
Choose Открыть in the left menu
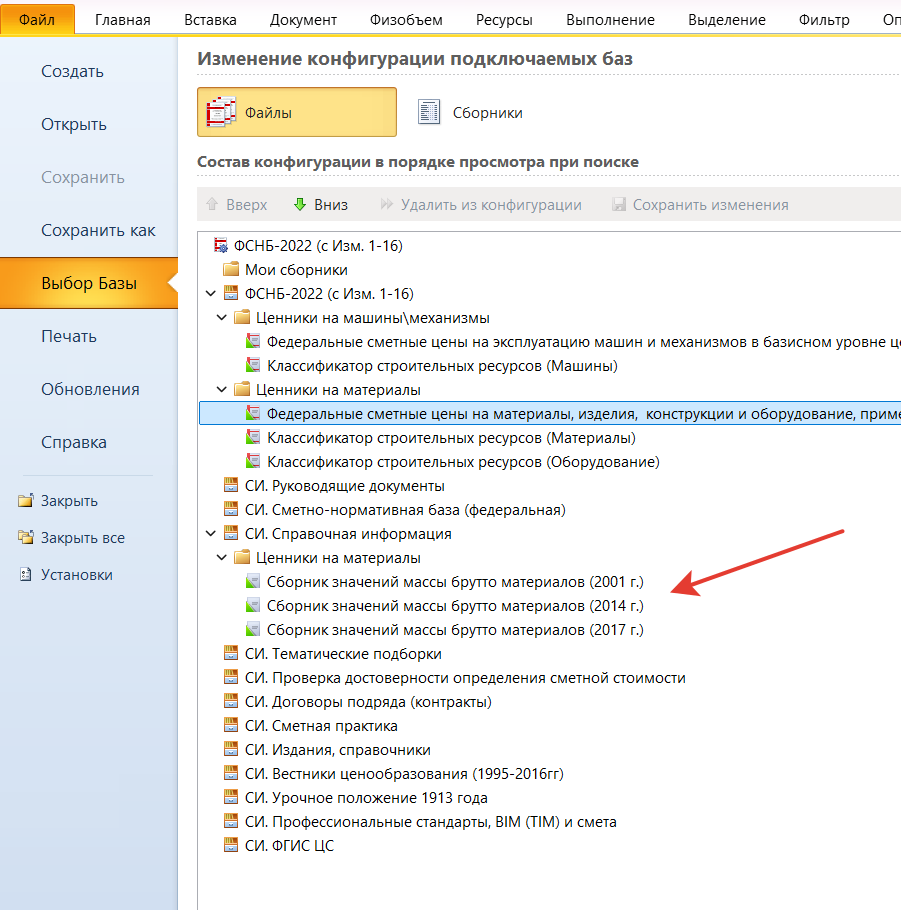tap(74, 124)
